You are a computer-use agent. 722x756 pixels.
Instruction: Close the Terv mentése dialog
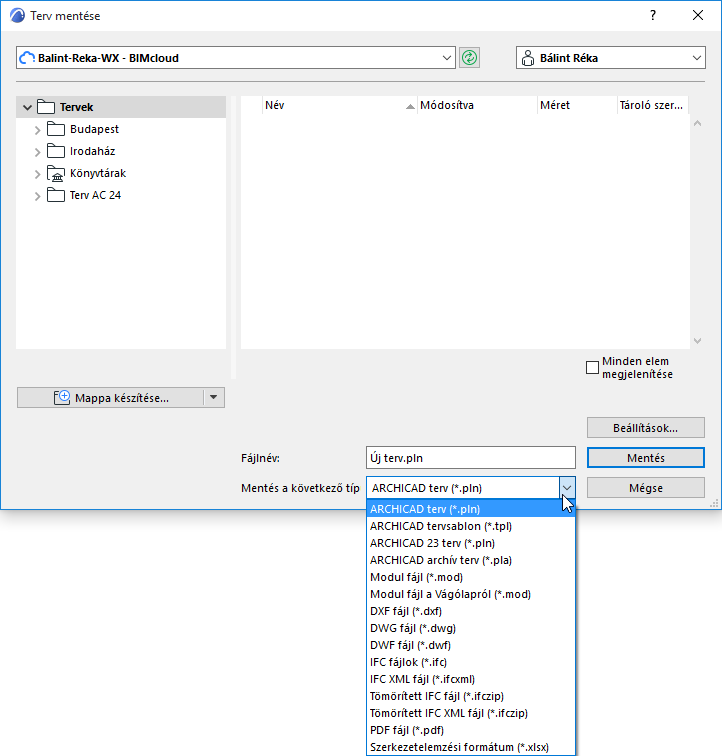[x=698, y=15]
